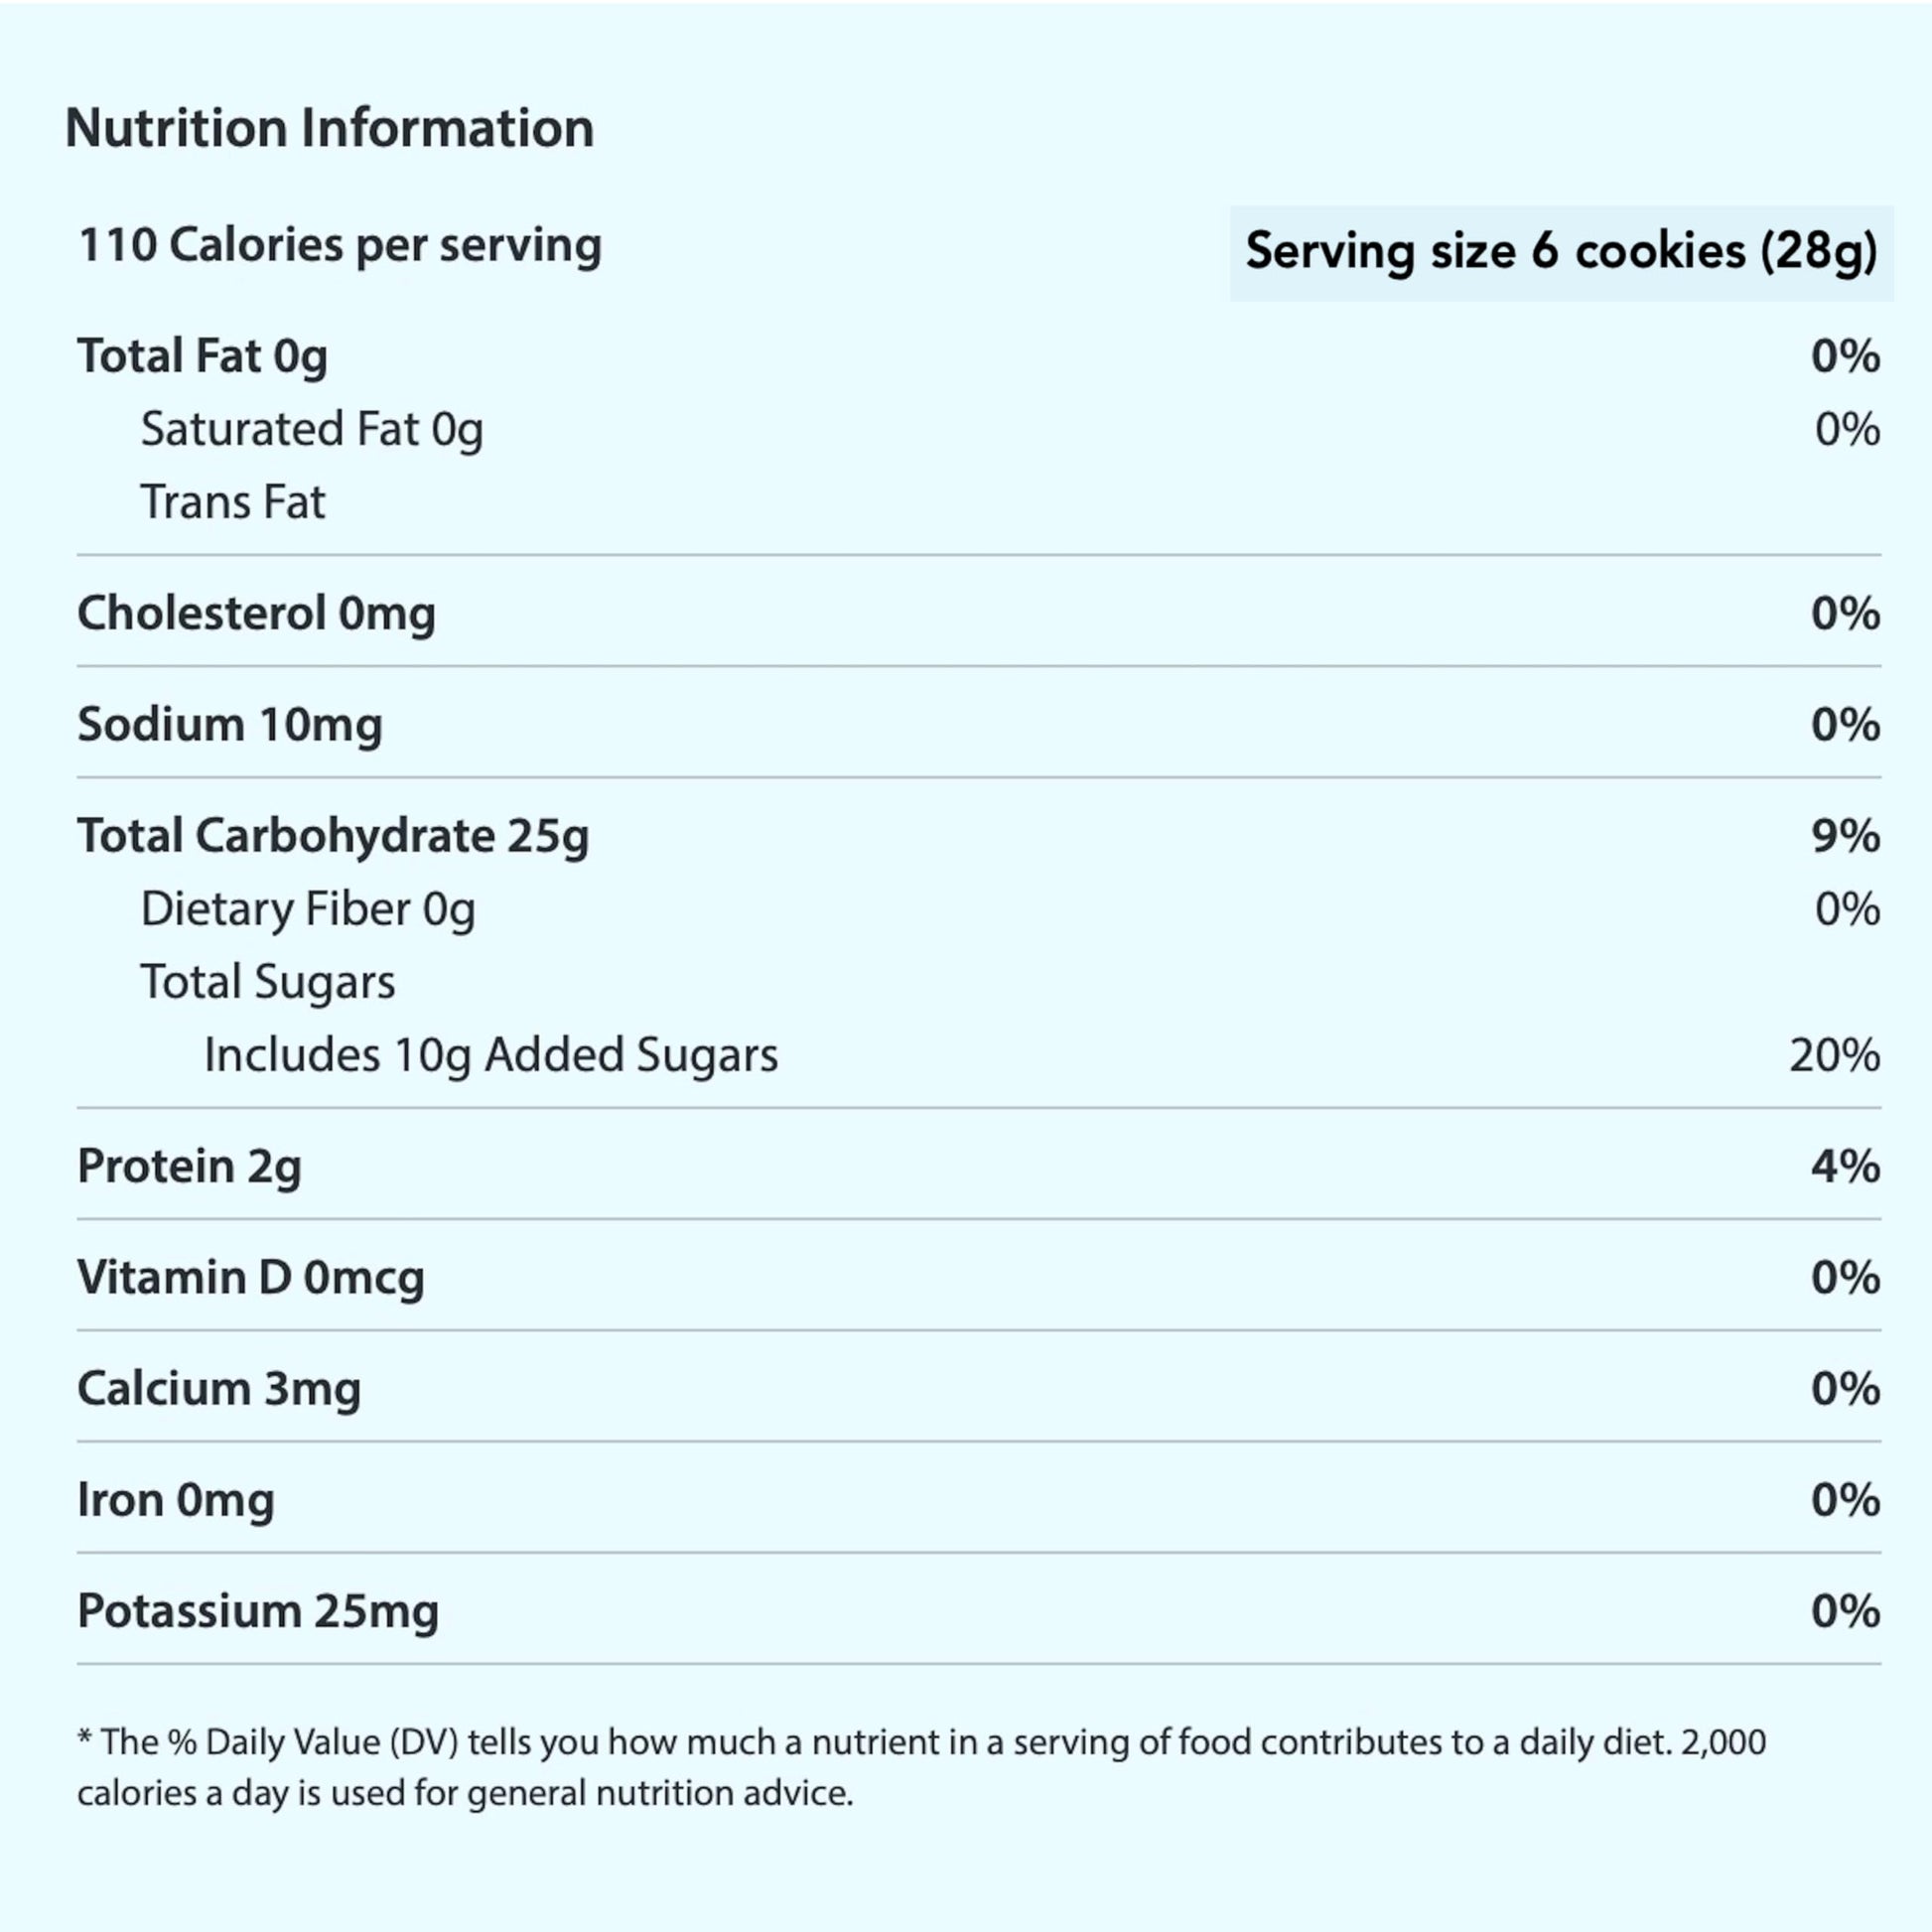The width and height of the screenshot is (1932, 1932).
Task: Select the Calcium 3mg row label
Action: click(219, 1389)
